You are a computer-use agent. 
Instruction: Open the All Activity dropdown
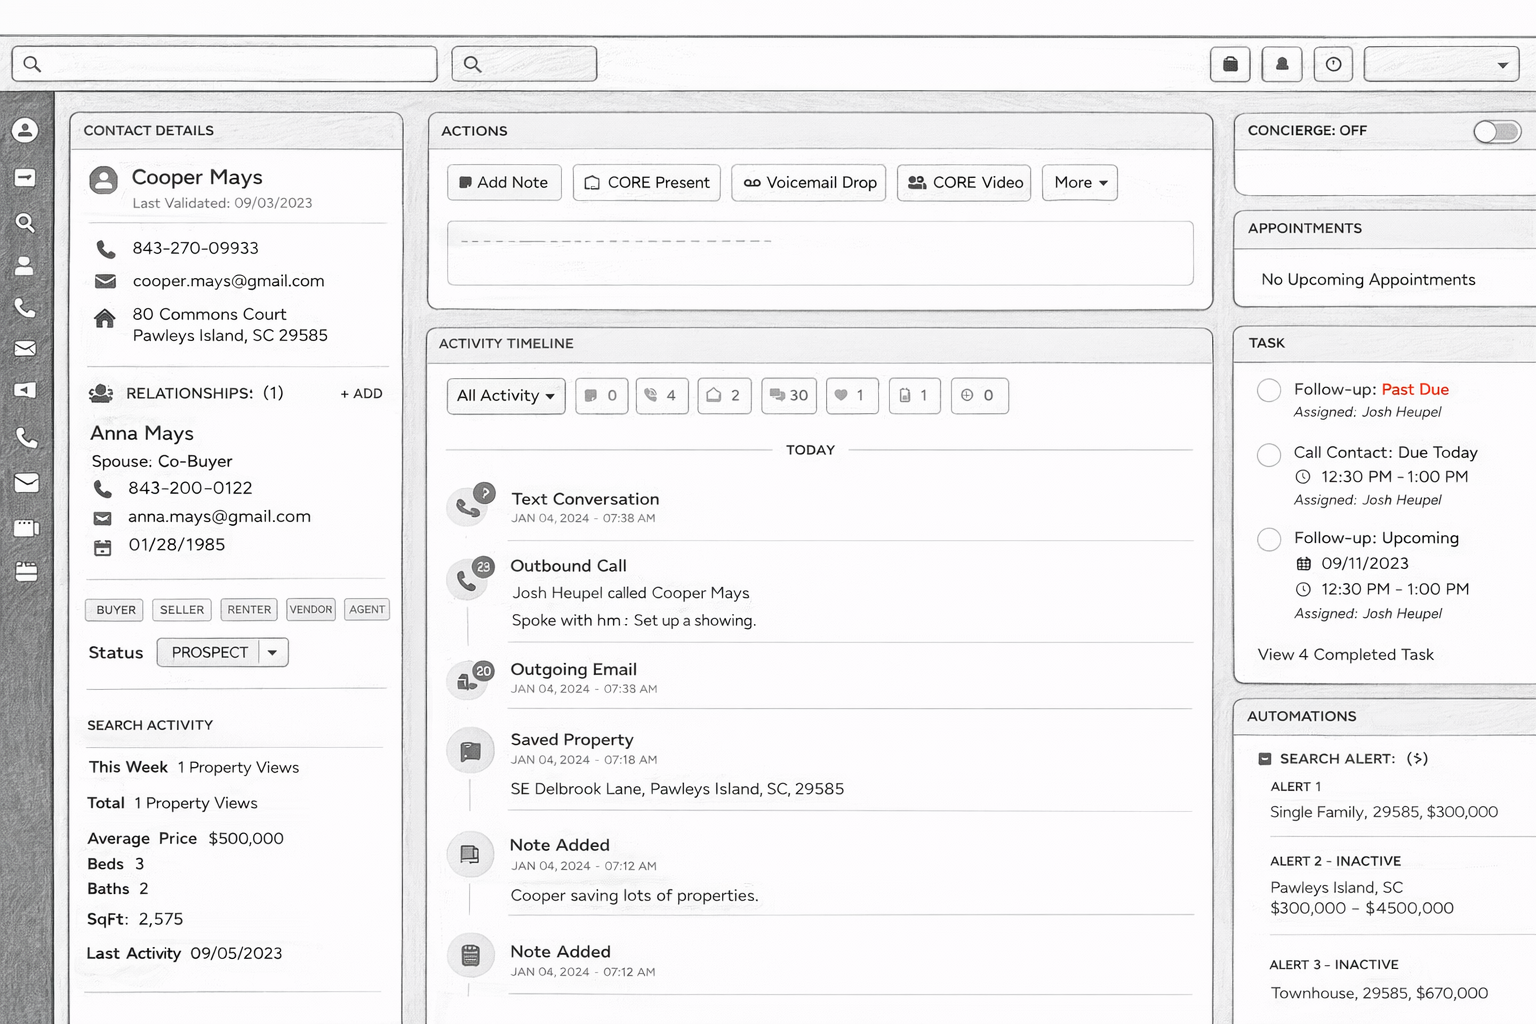(x=506, y=396)
